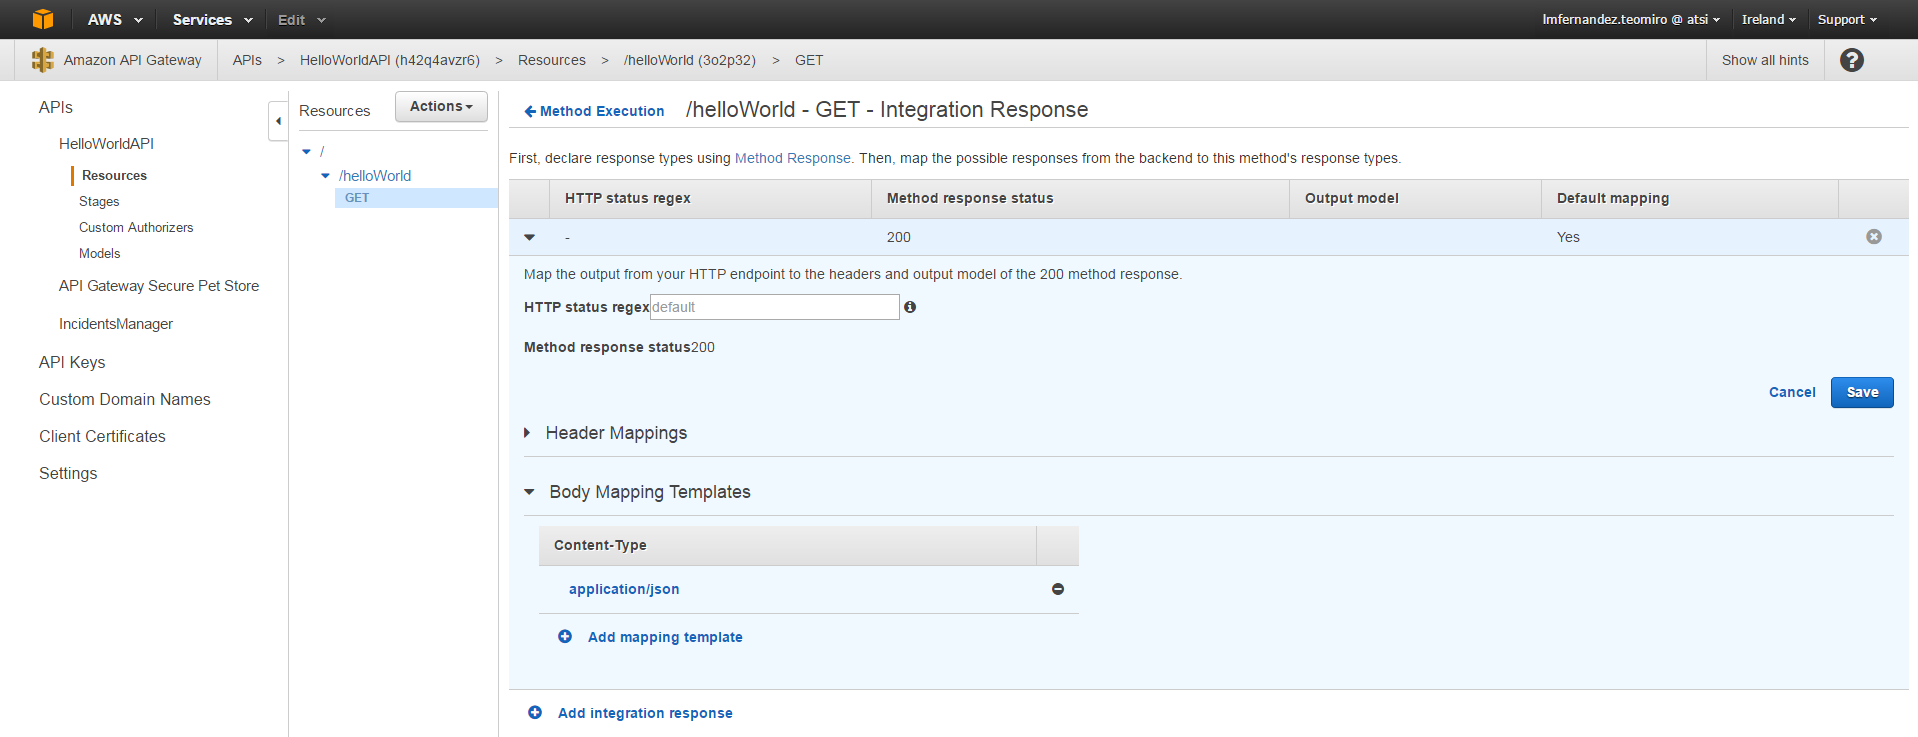Image resolution: width=1918 pixels, height=737 pixels.
Task: Open Settings in the sidebar
Action: coord(68,473)
